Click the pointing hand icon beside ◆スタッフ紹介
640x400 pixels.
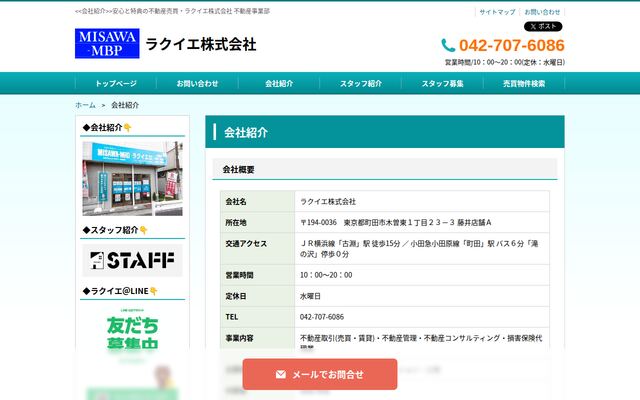[143, 230]
